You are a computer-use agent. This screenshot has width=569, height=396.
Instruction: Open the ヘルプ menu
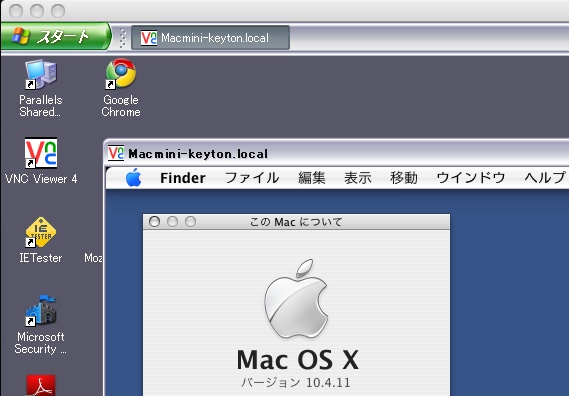pyautogui.click(x=545, y=178)
